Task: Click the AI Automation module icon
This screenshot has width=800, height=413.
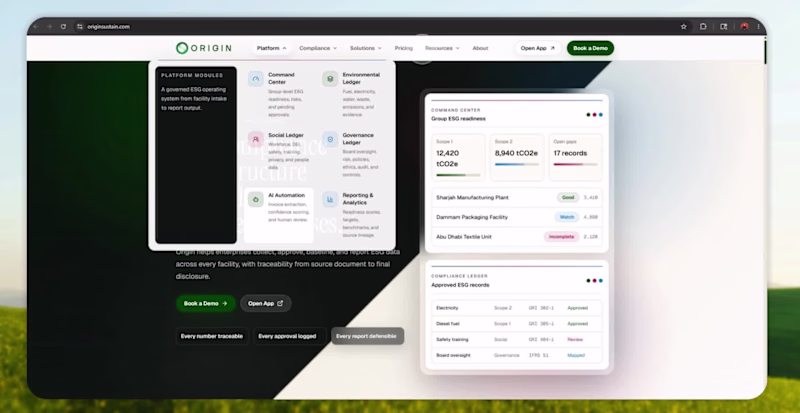Action: point(256,199)
